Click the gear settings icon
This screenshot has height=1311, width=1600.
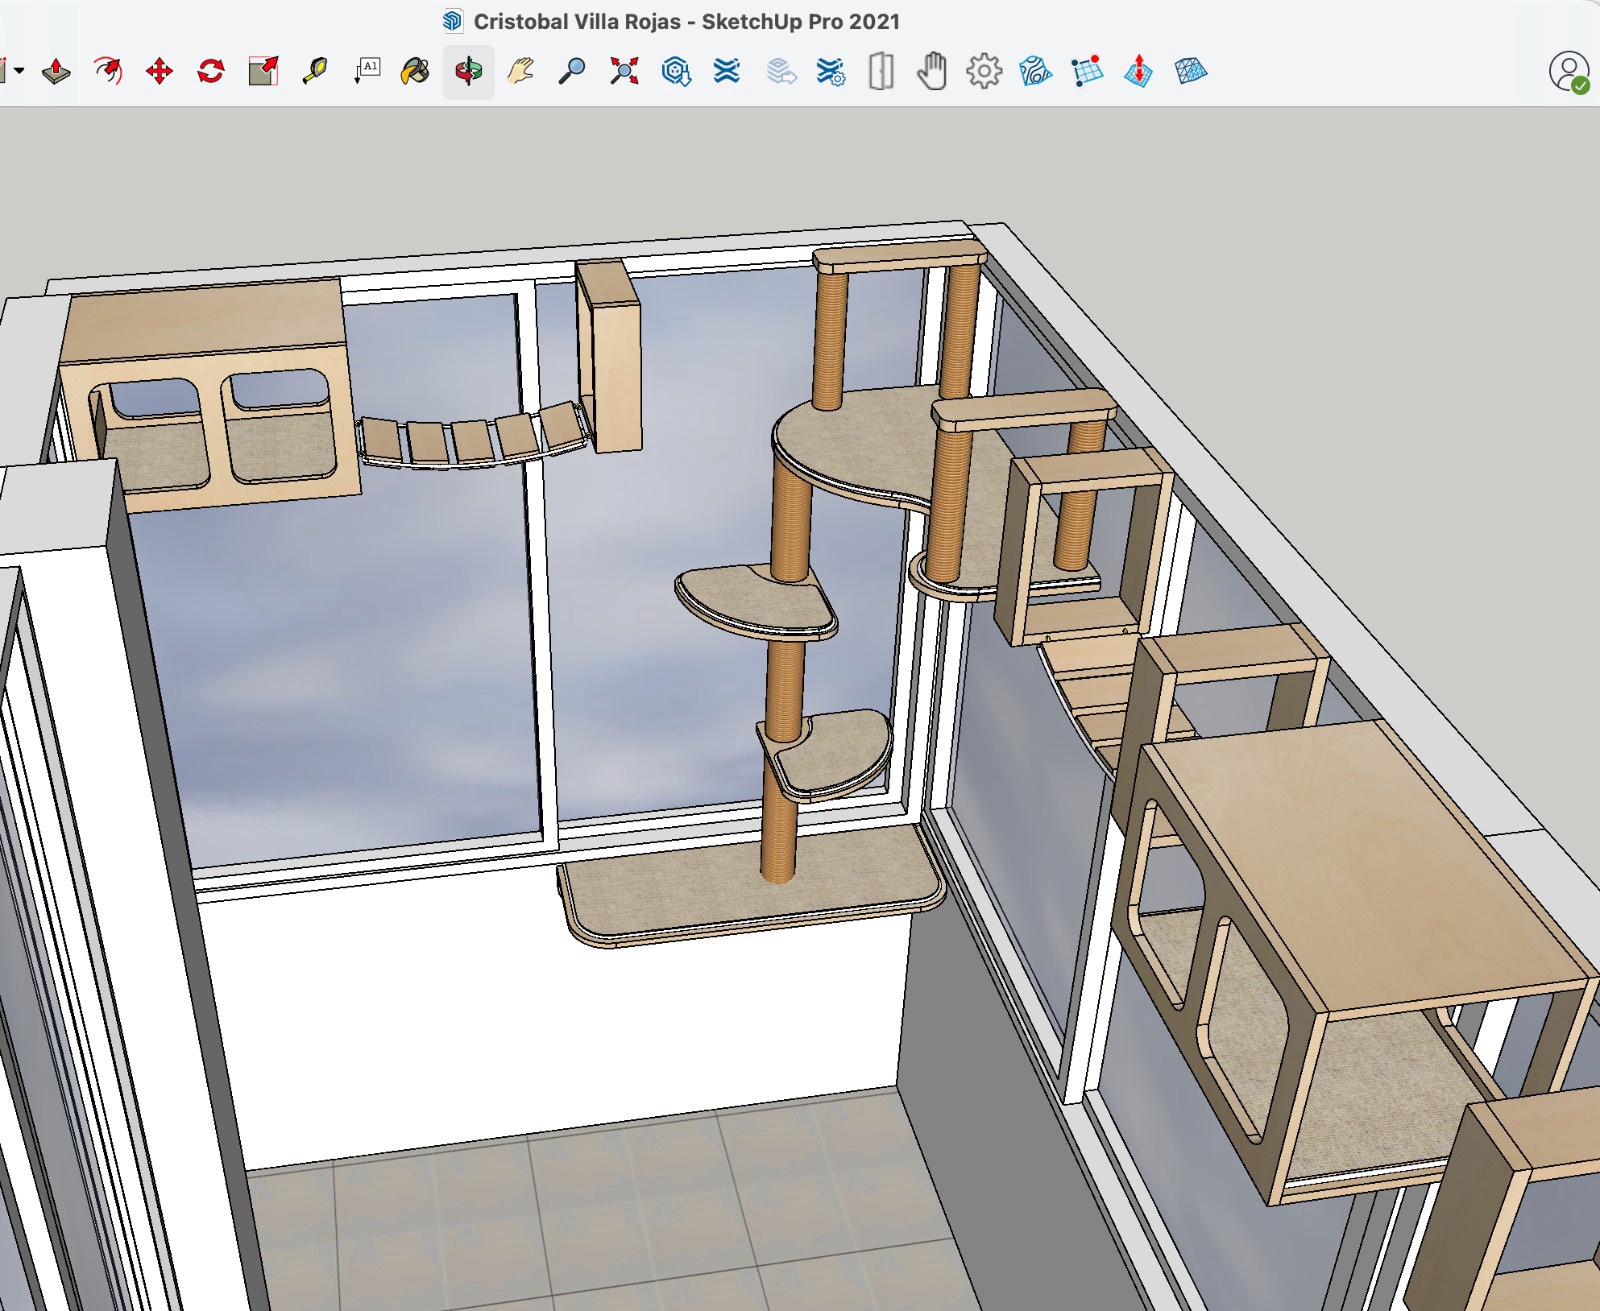click(984, 71)
